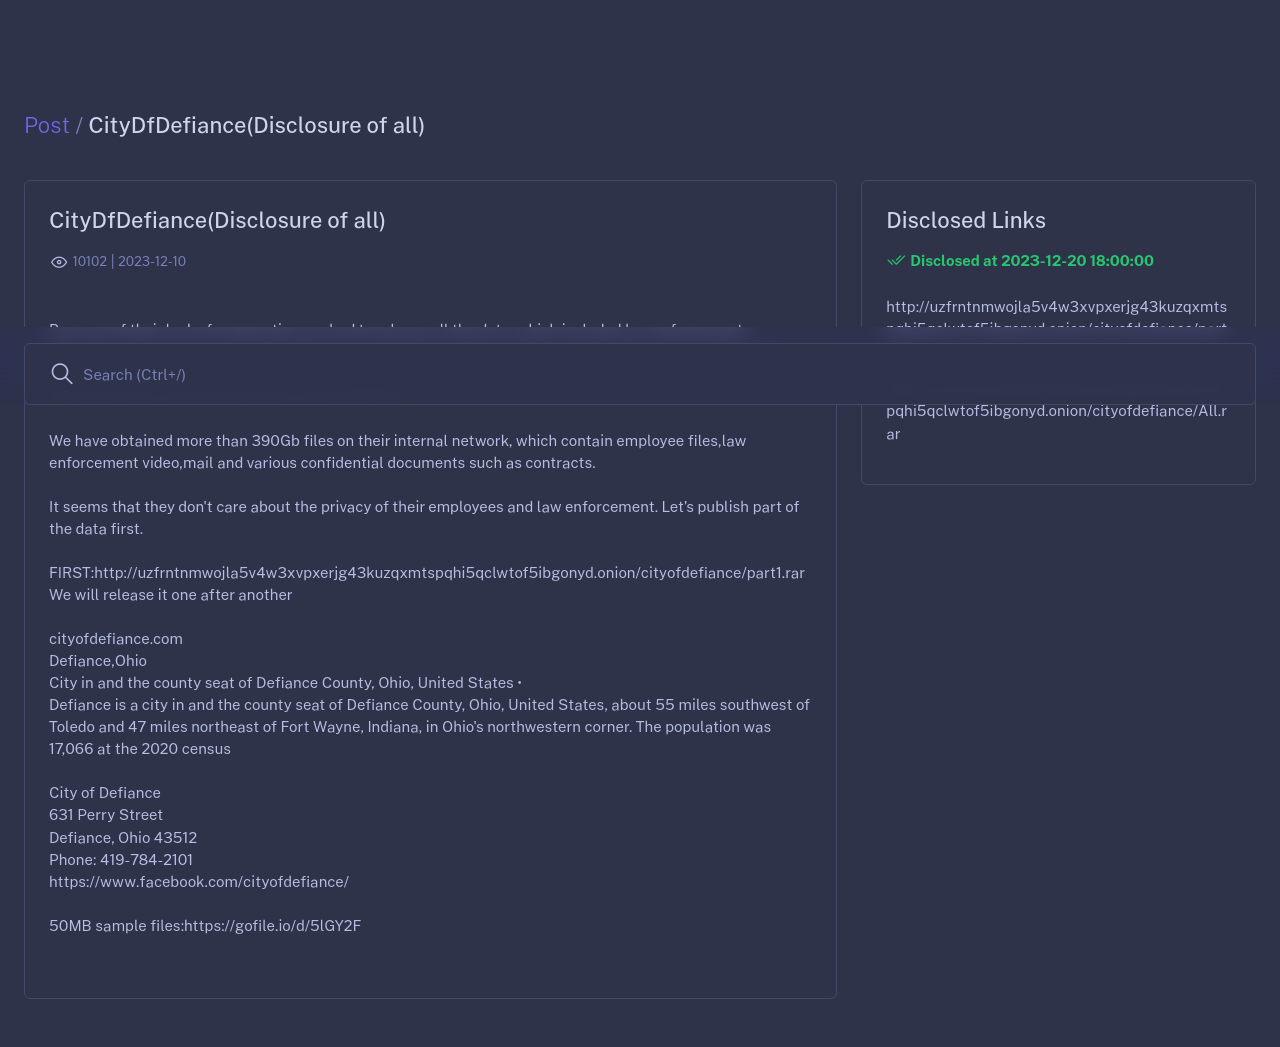This screenshot has width=1280, height=1047.
Task: Click the 10102 view count
Action: click(90, 261)
